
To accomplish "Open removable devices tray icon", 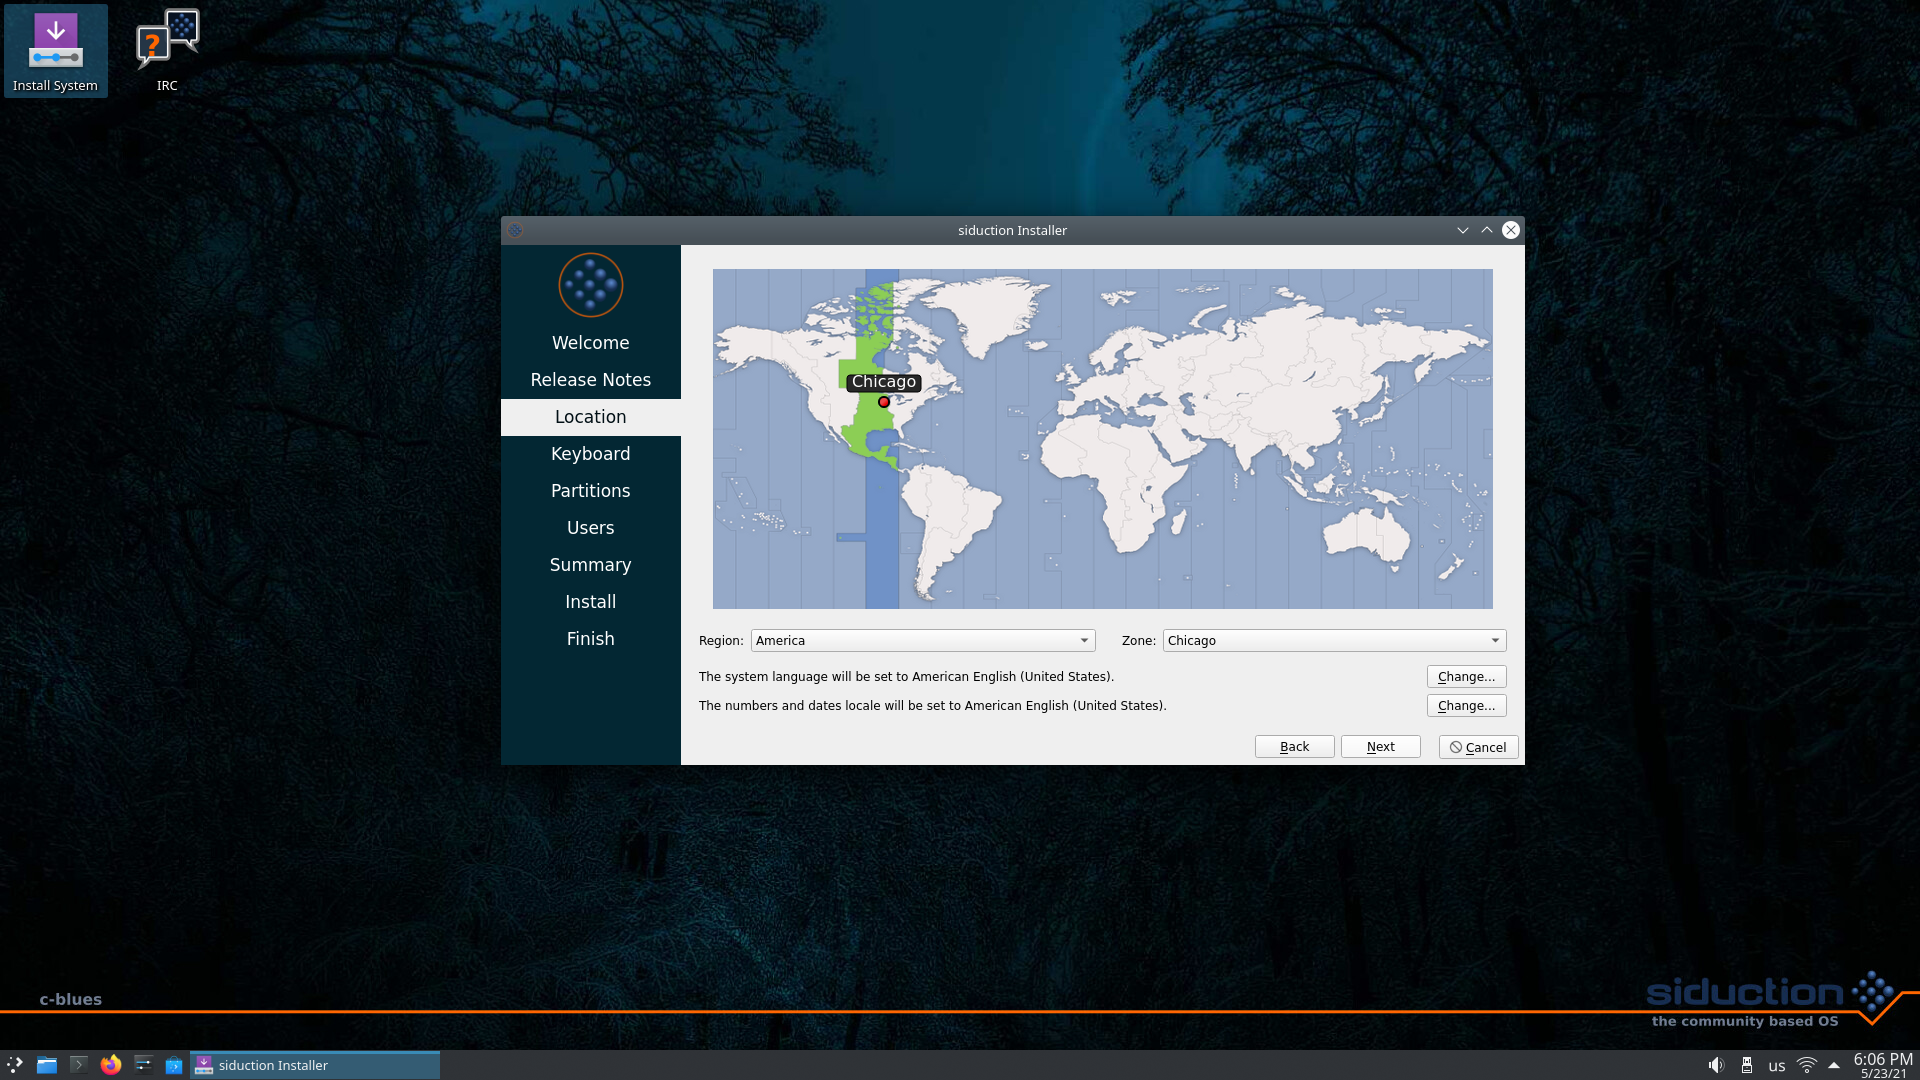I will (1747, 1066).
